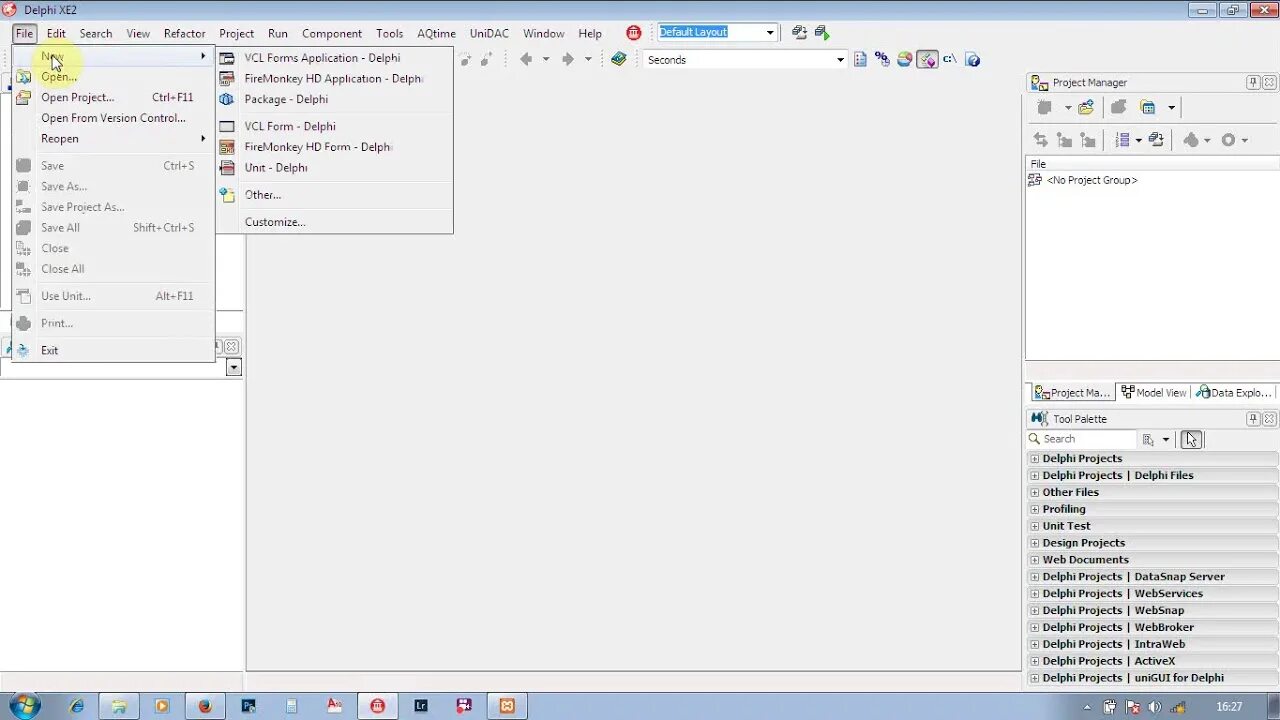Image resolution: width=1280 pixels, height=720 pixels.
Task: Click the Save Desktop layout icon
Action: (x=799, y=33)
